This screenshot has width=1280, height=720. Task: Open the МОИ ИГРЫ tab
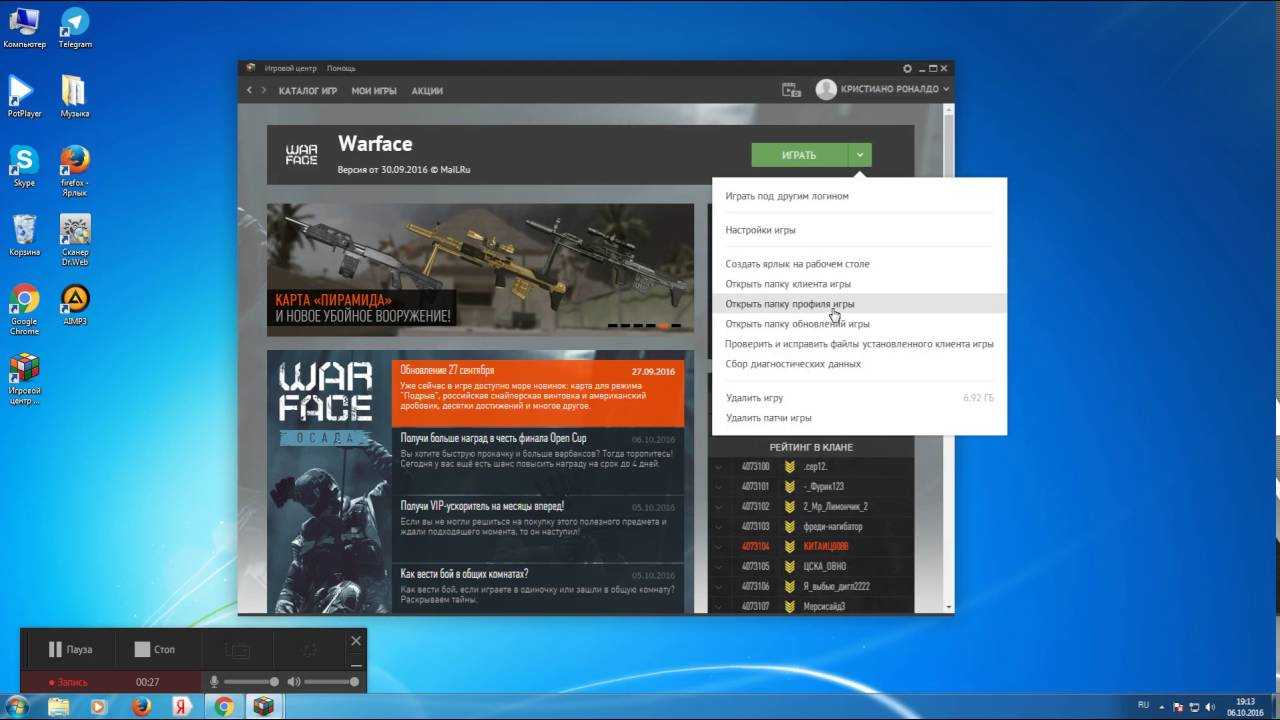tap(374, 91)
